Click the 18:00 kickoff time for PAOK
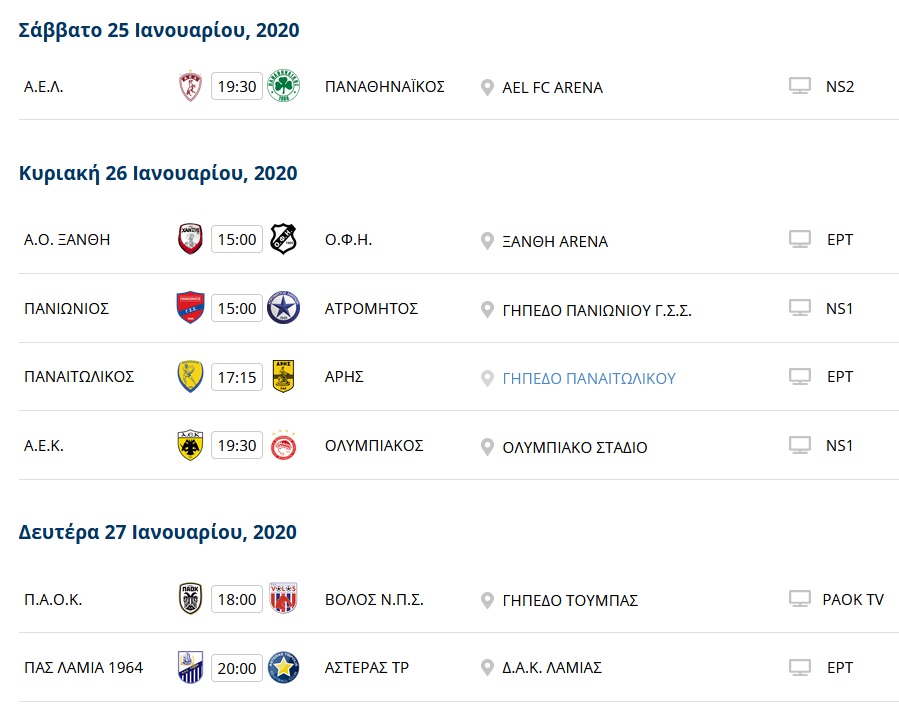This screenshot has width=899, height=707. (x=237, y=599)
